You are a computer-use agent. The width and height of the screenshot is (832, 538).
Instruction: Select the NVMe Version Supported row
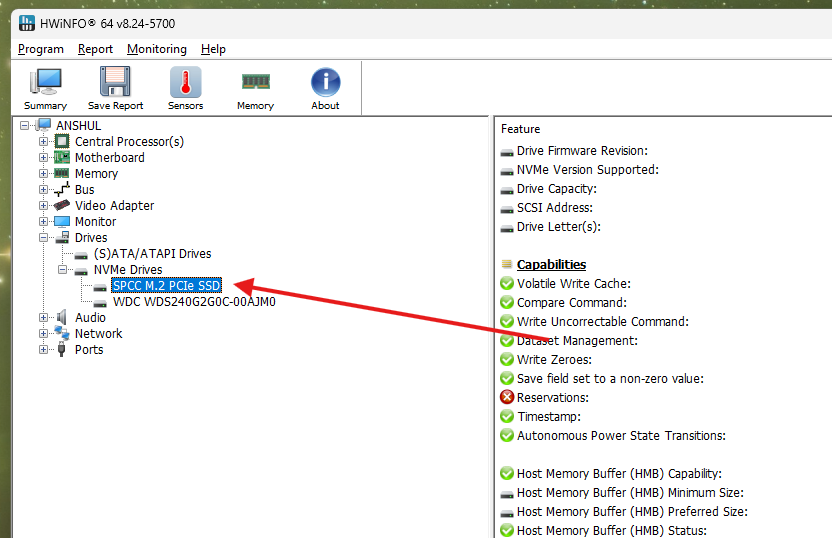pyautogui.click(x=587, y=170)
